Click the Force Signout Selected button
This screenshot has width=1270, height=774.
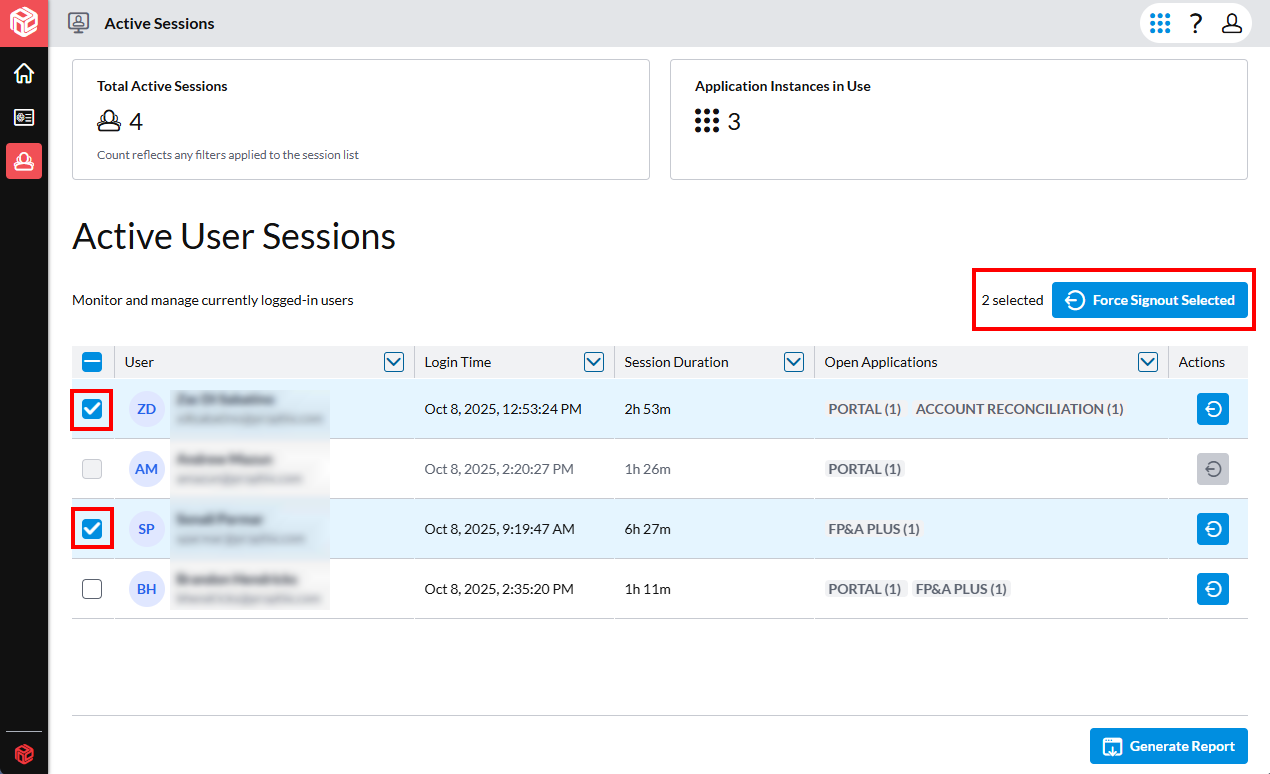point(1149,300)
